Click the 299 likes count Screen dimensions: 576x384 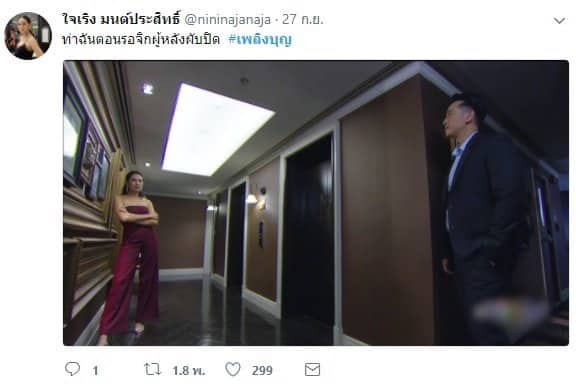click(x=262, y=370)
